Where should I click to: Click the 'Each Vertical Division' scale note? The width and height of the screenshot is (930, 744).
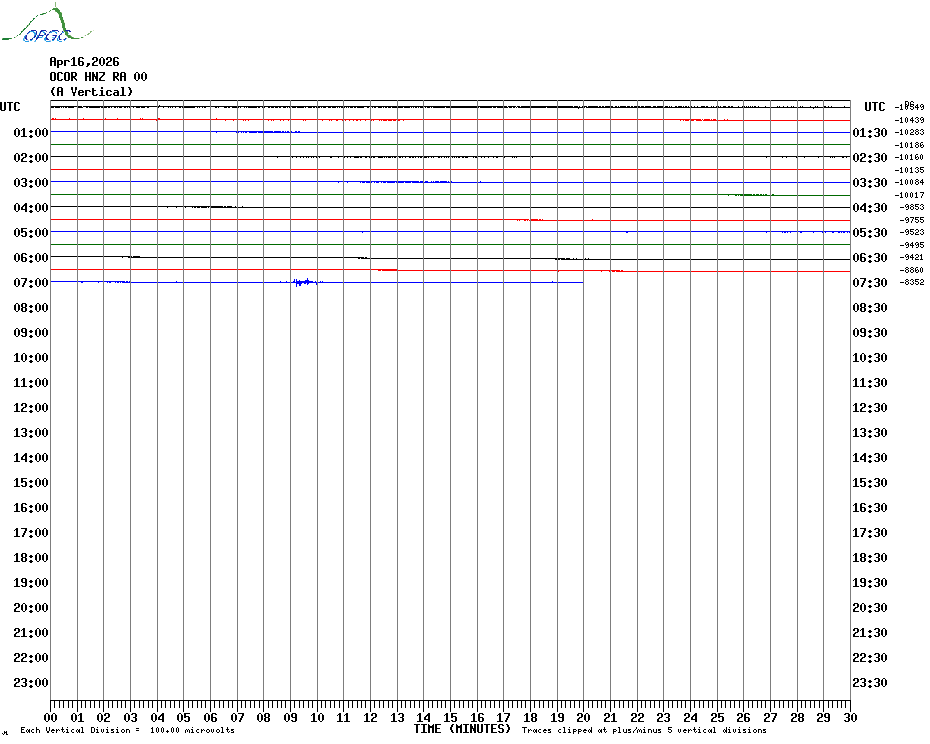[x=128, y=731]
